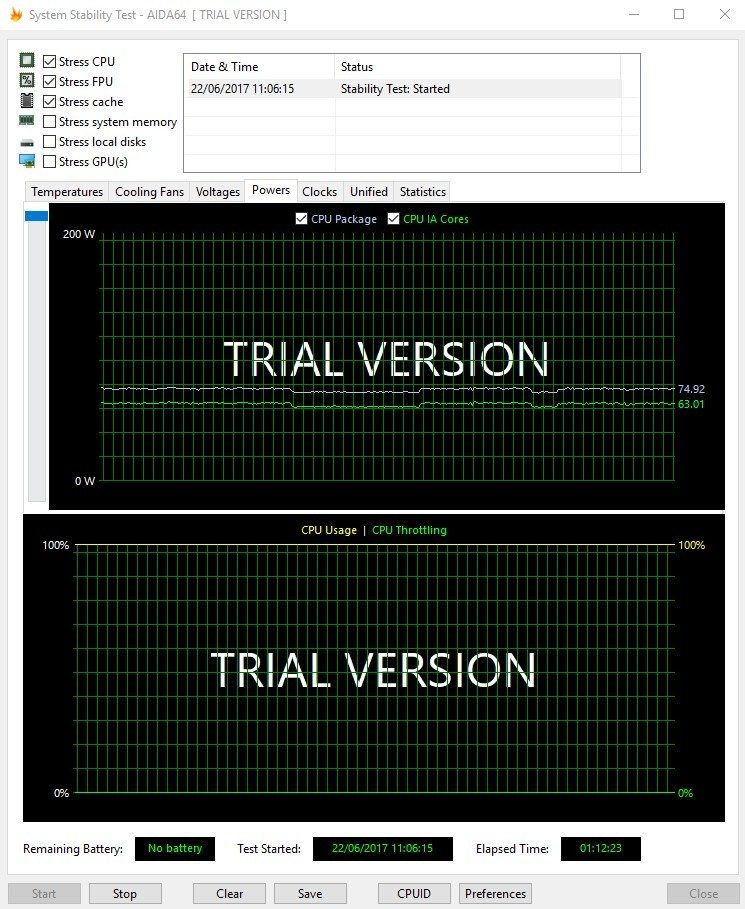Image resolution: width=745 pixels, height=909 pixels.
Task: Select the Voltages tab
Action: click(217, 192)
